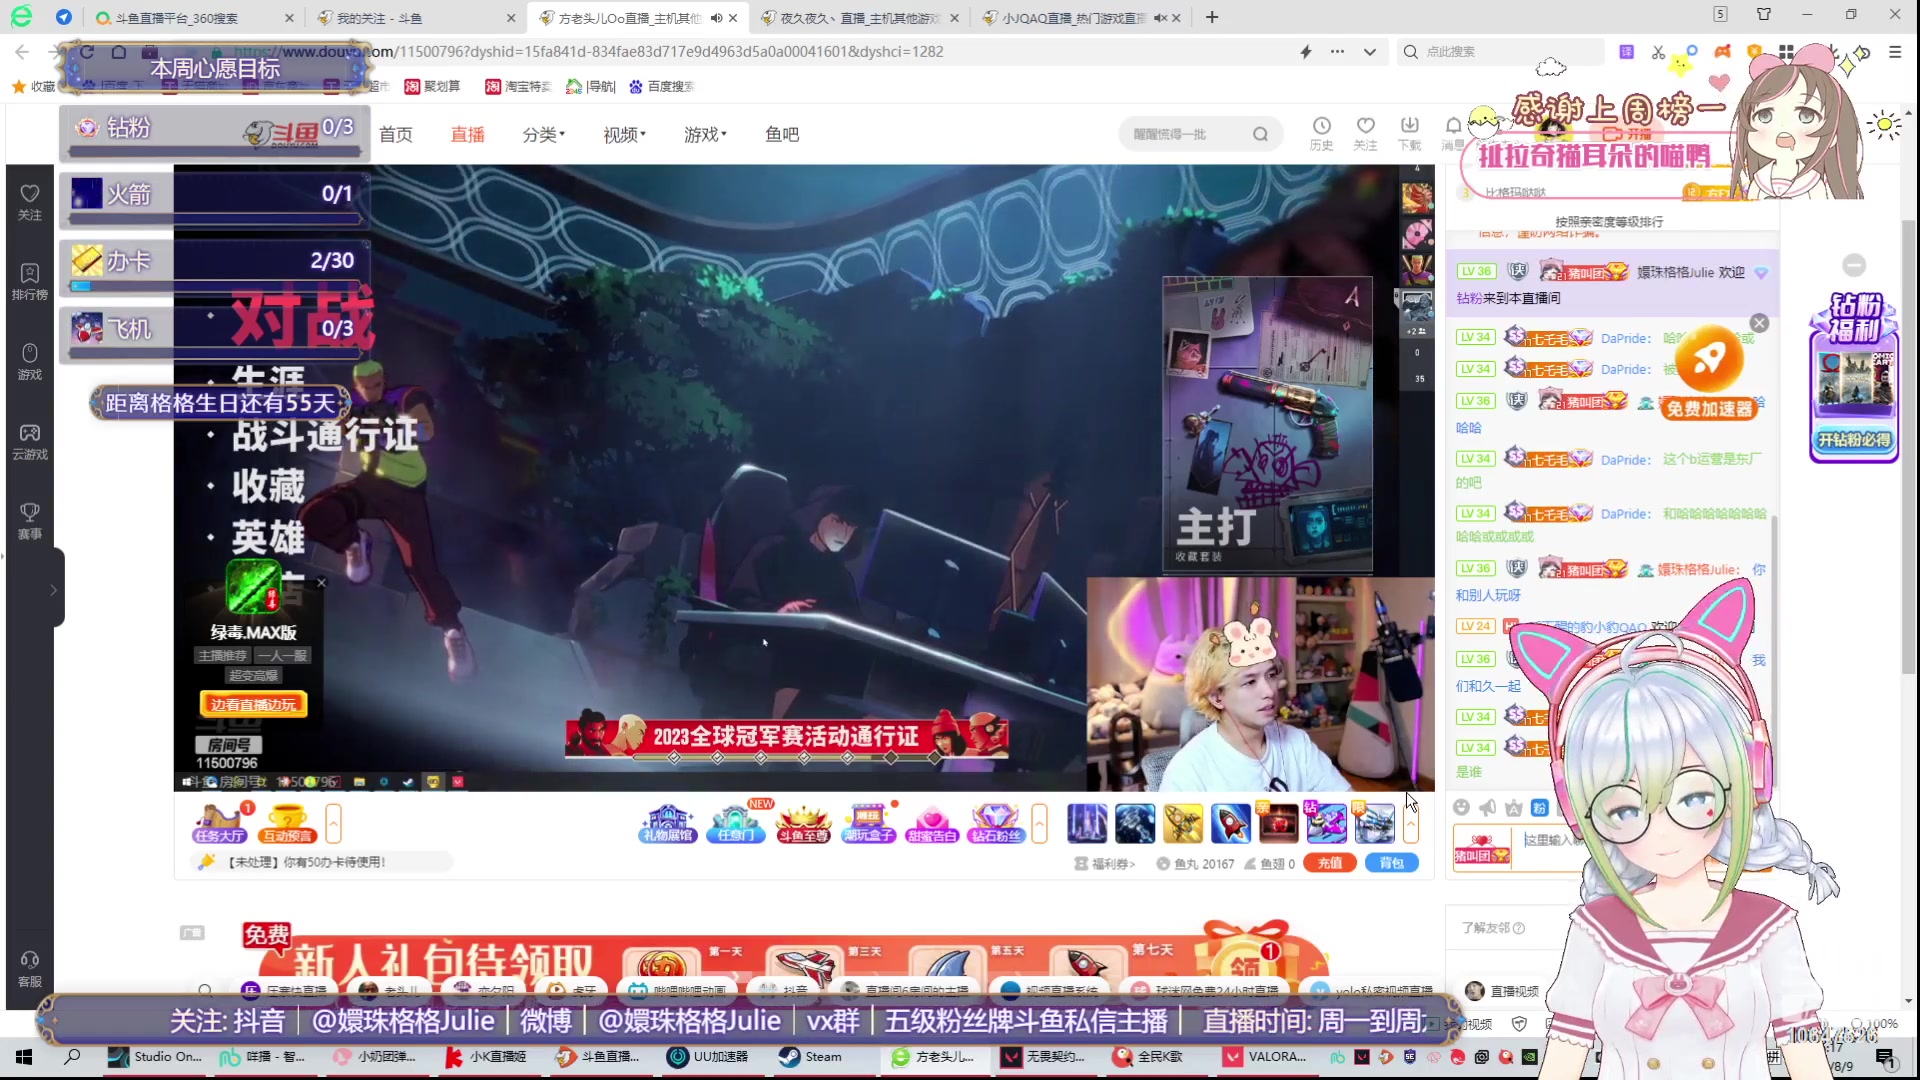Open the 礼物展馆 gift gallery icon

[x=668, y=824]
